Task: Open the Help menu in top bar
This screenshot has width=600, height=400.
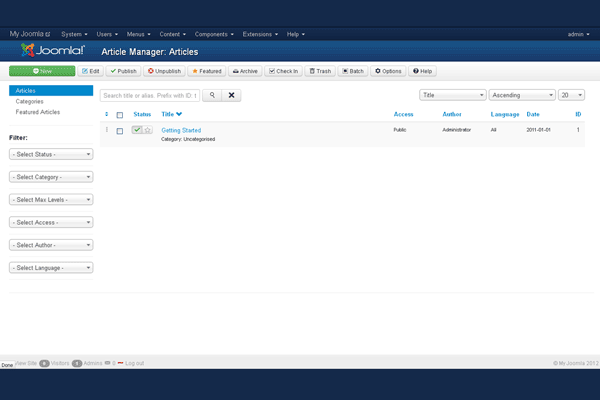Action: point(296,34)
